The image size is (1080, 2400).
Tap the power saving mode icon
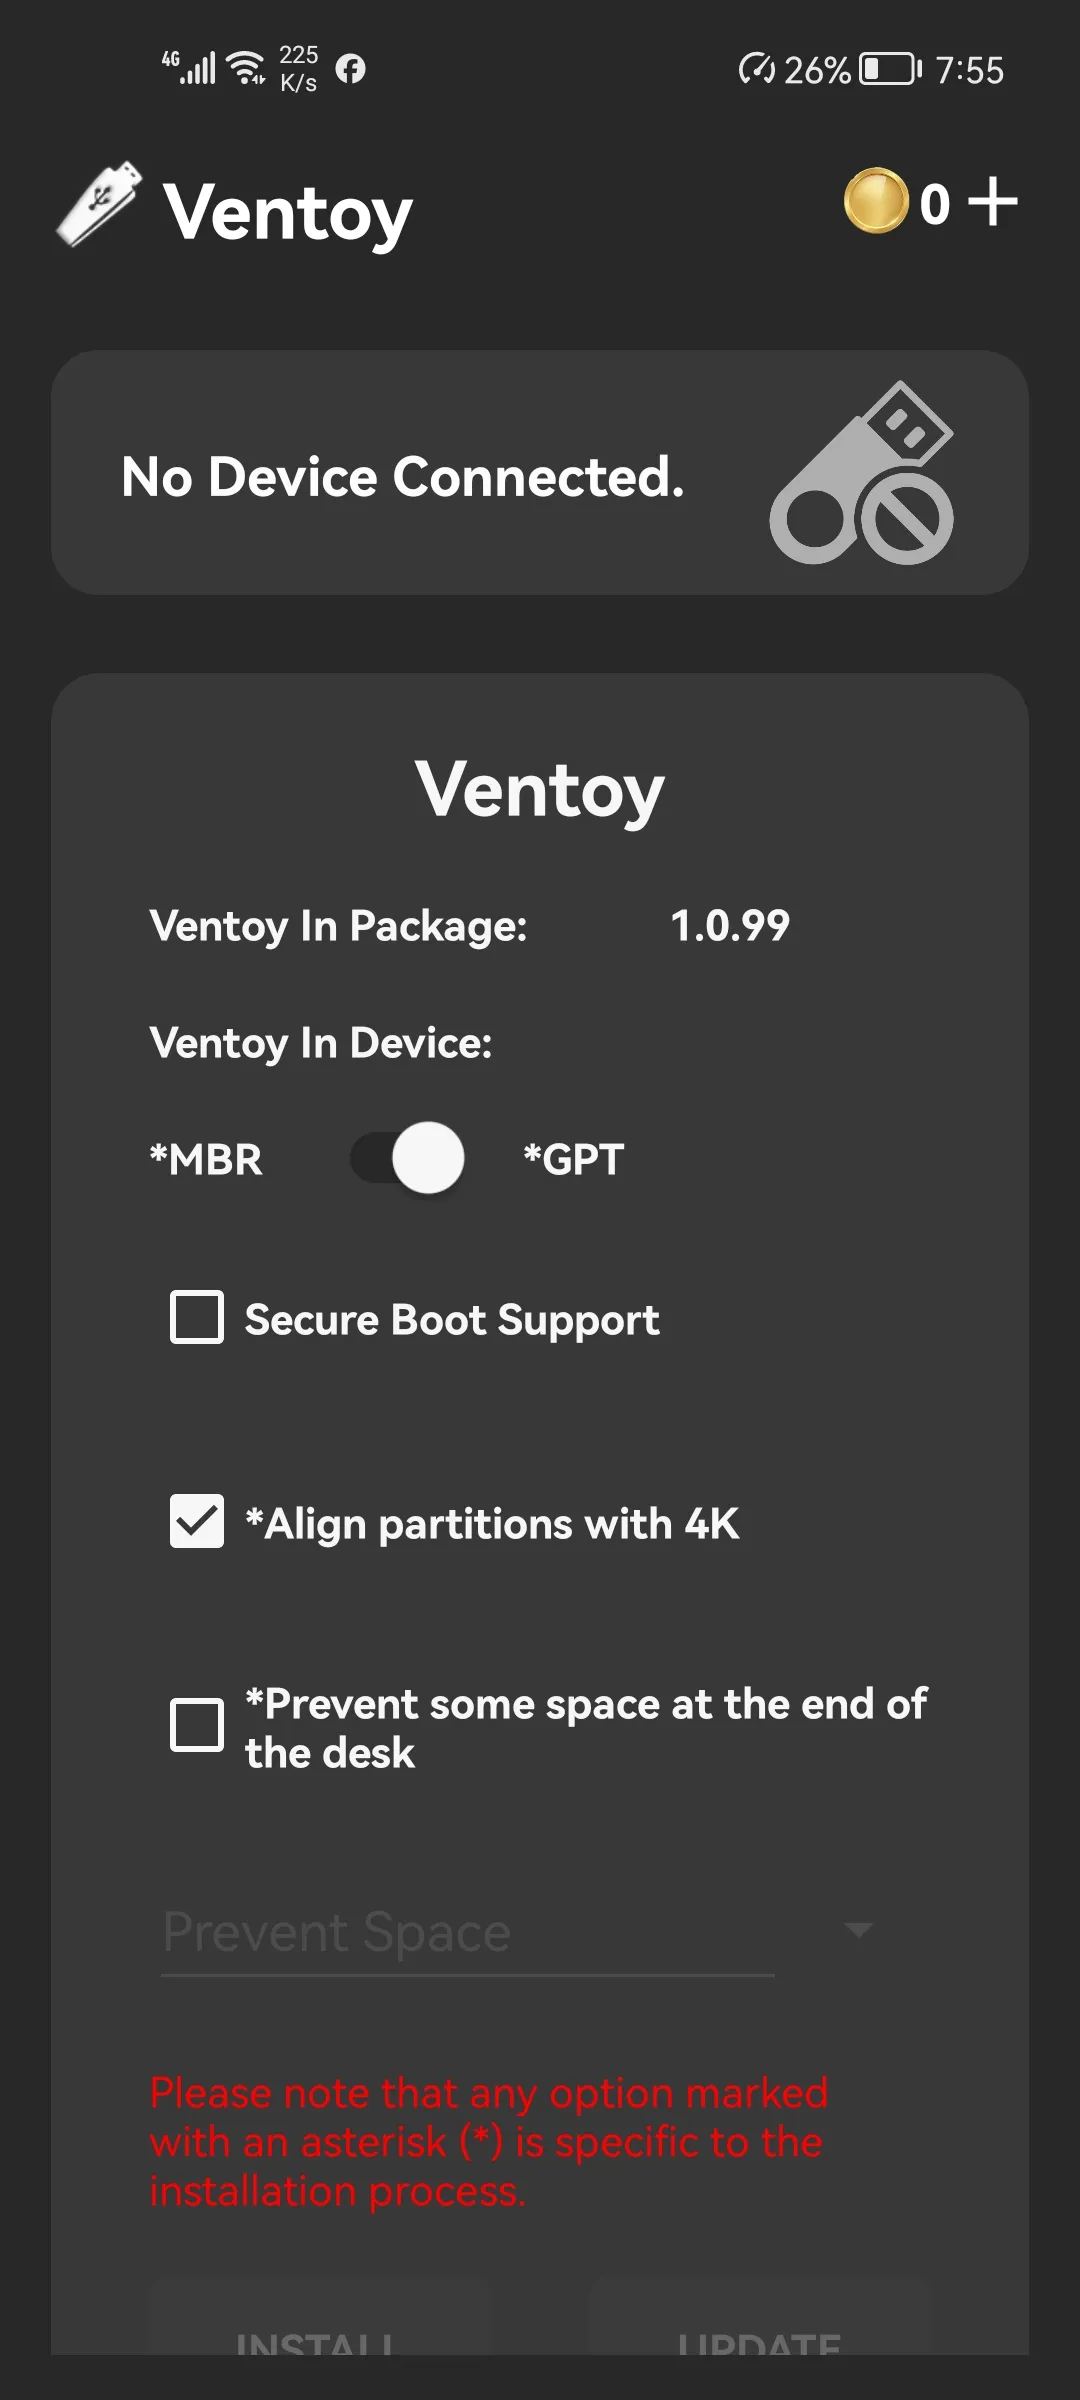click(758, 69)
